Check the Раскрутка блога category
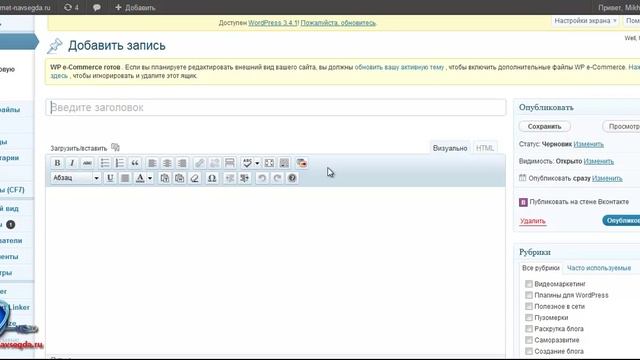The width and height of the screenshot is (640, 360). (x=529, y=329)
